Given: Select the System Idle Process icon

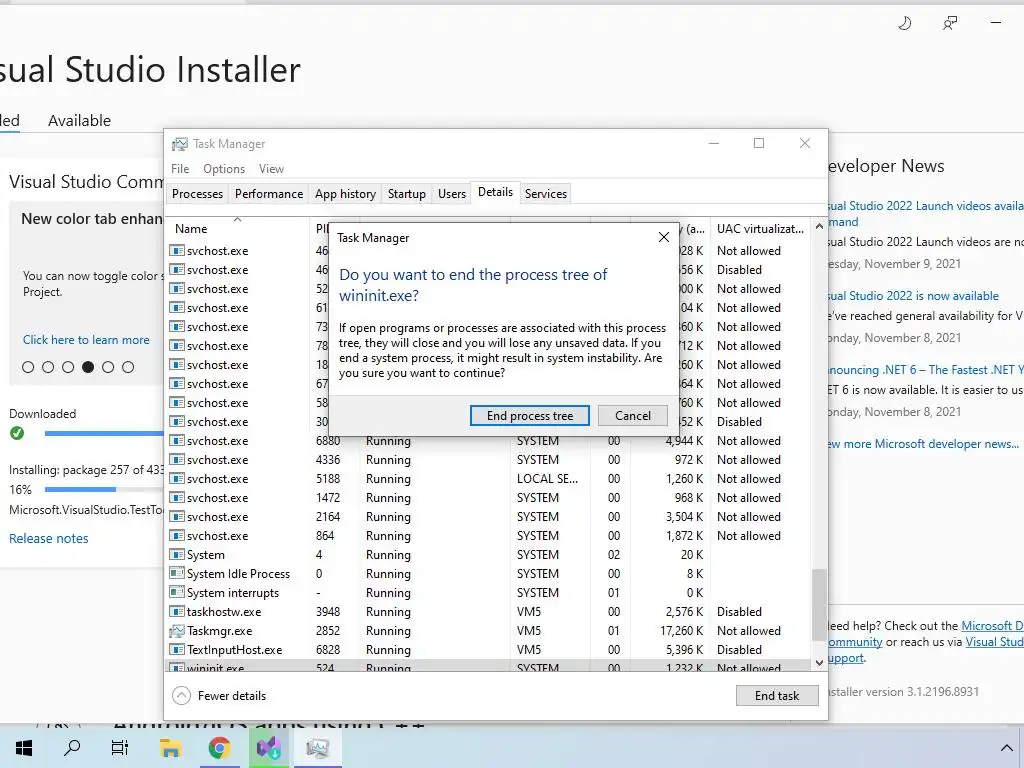Looking at the screenshot, I should click(176, 573).
